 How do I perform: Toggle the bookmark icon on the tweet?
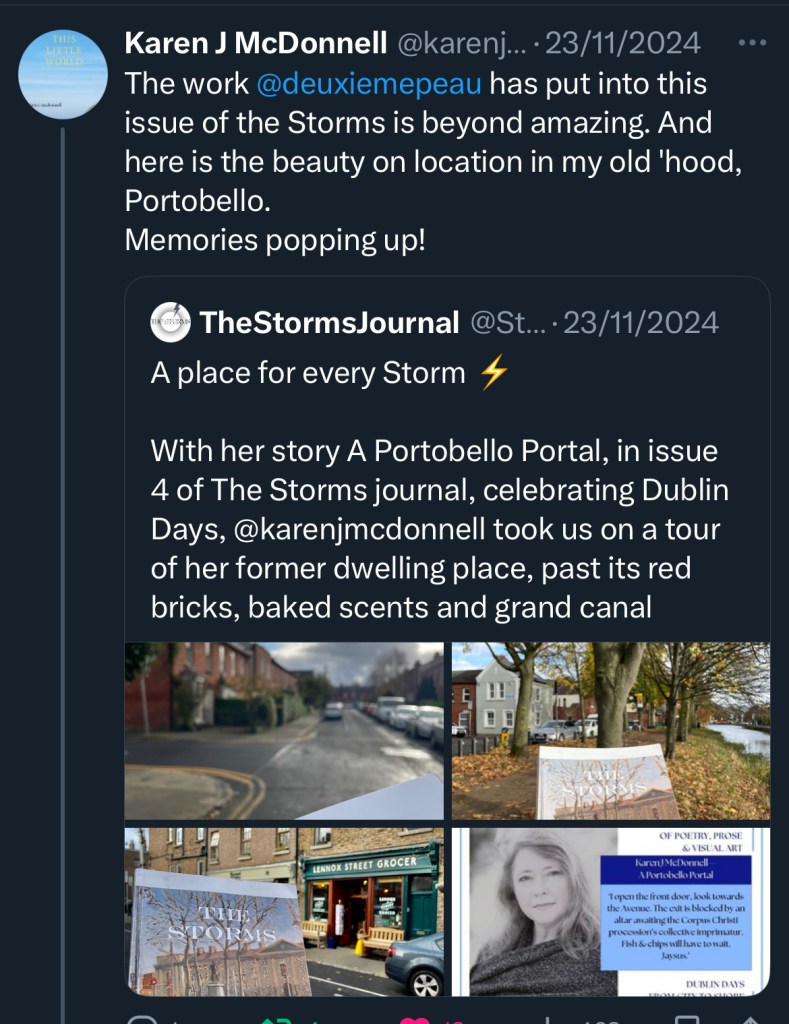[x=687, y=1019]
